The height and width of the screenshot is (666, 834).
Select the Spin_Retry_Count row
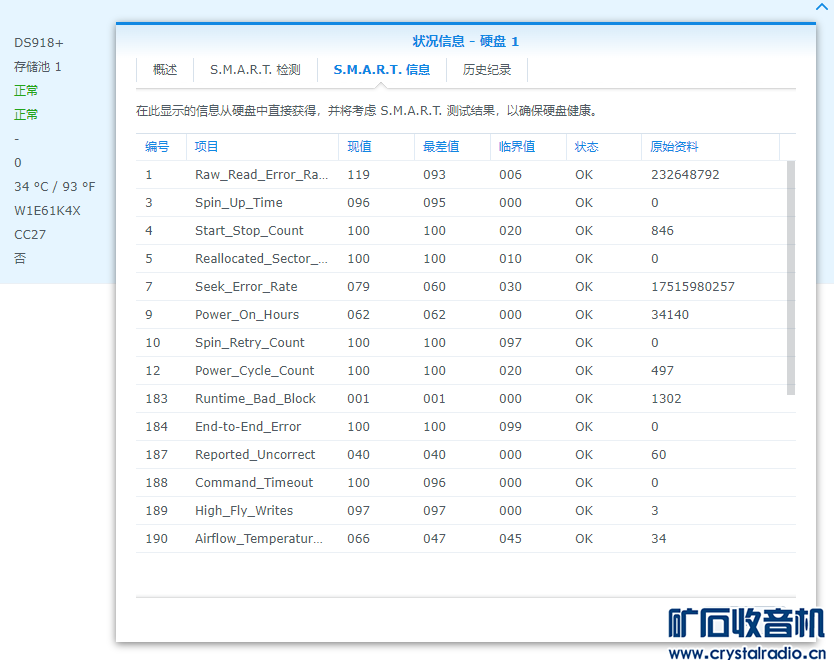click(461, 343)
